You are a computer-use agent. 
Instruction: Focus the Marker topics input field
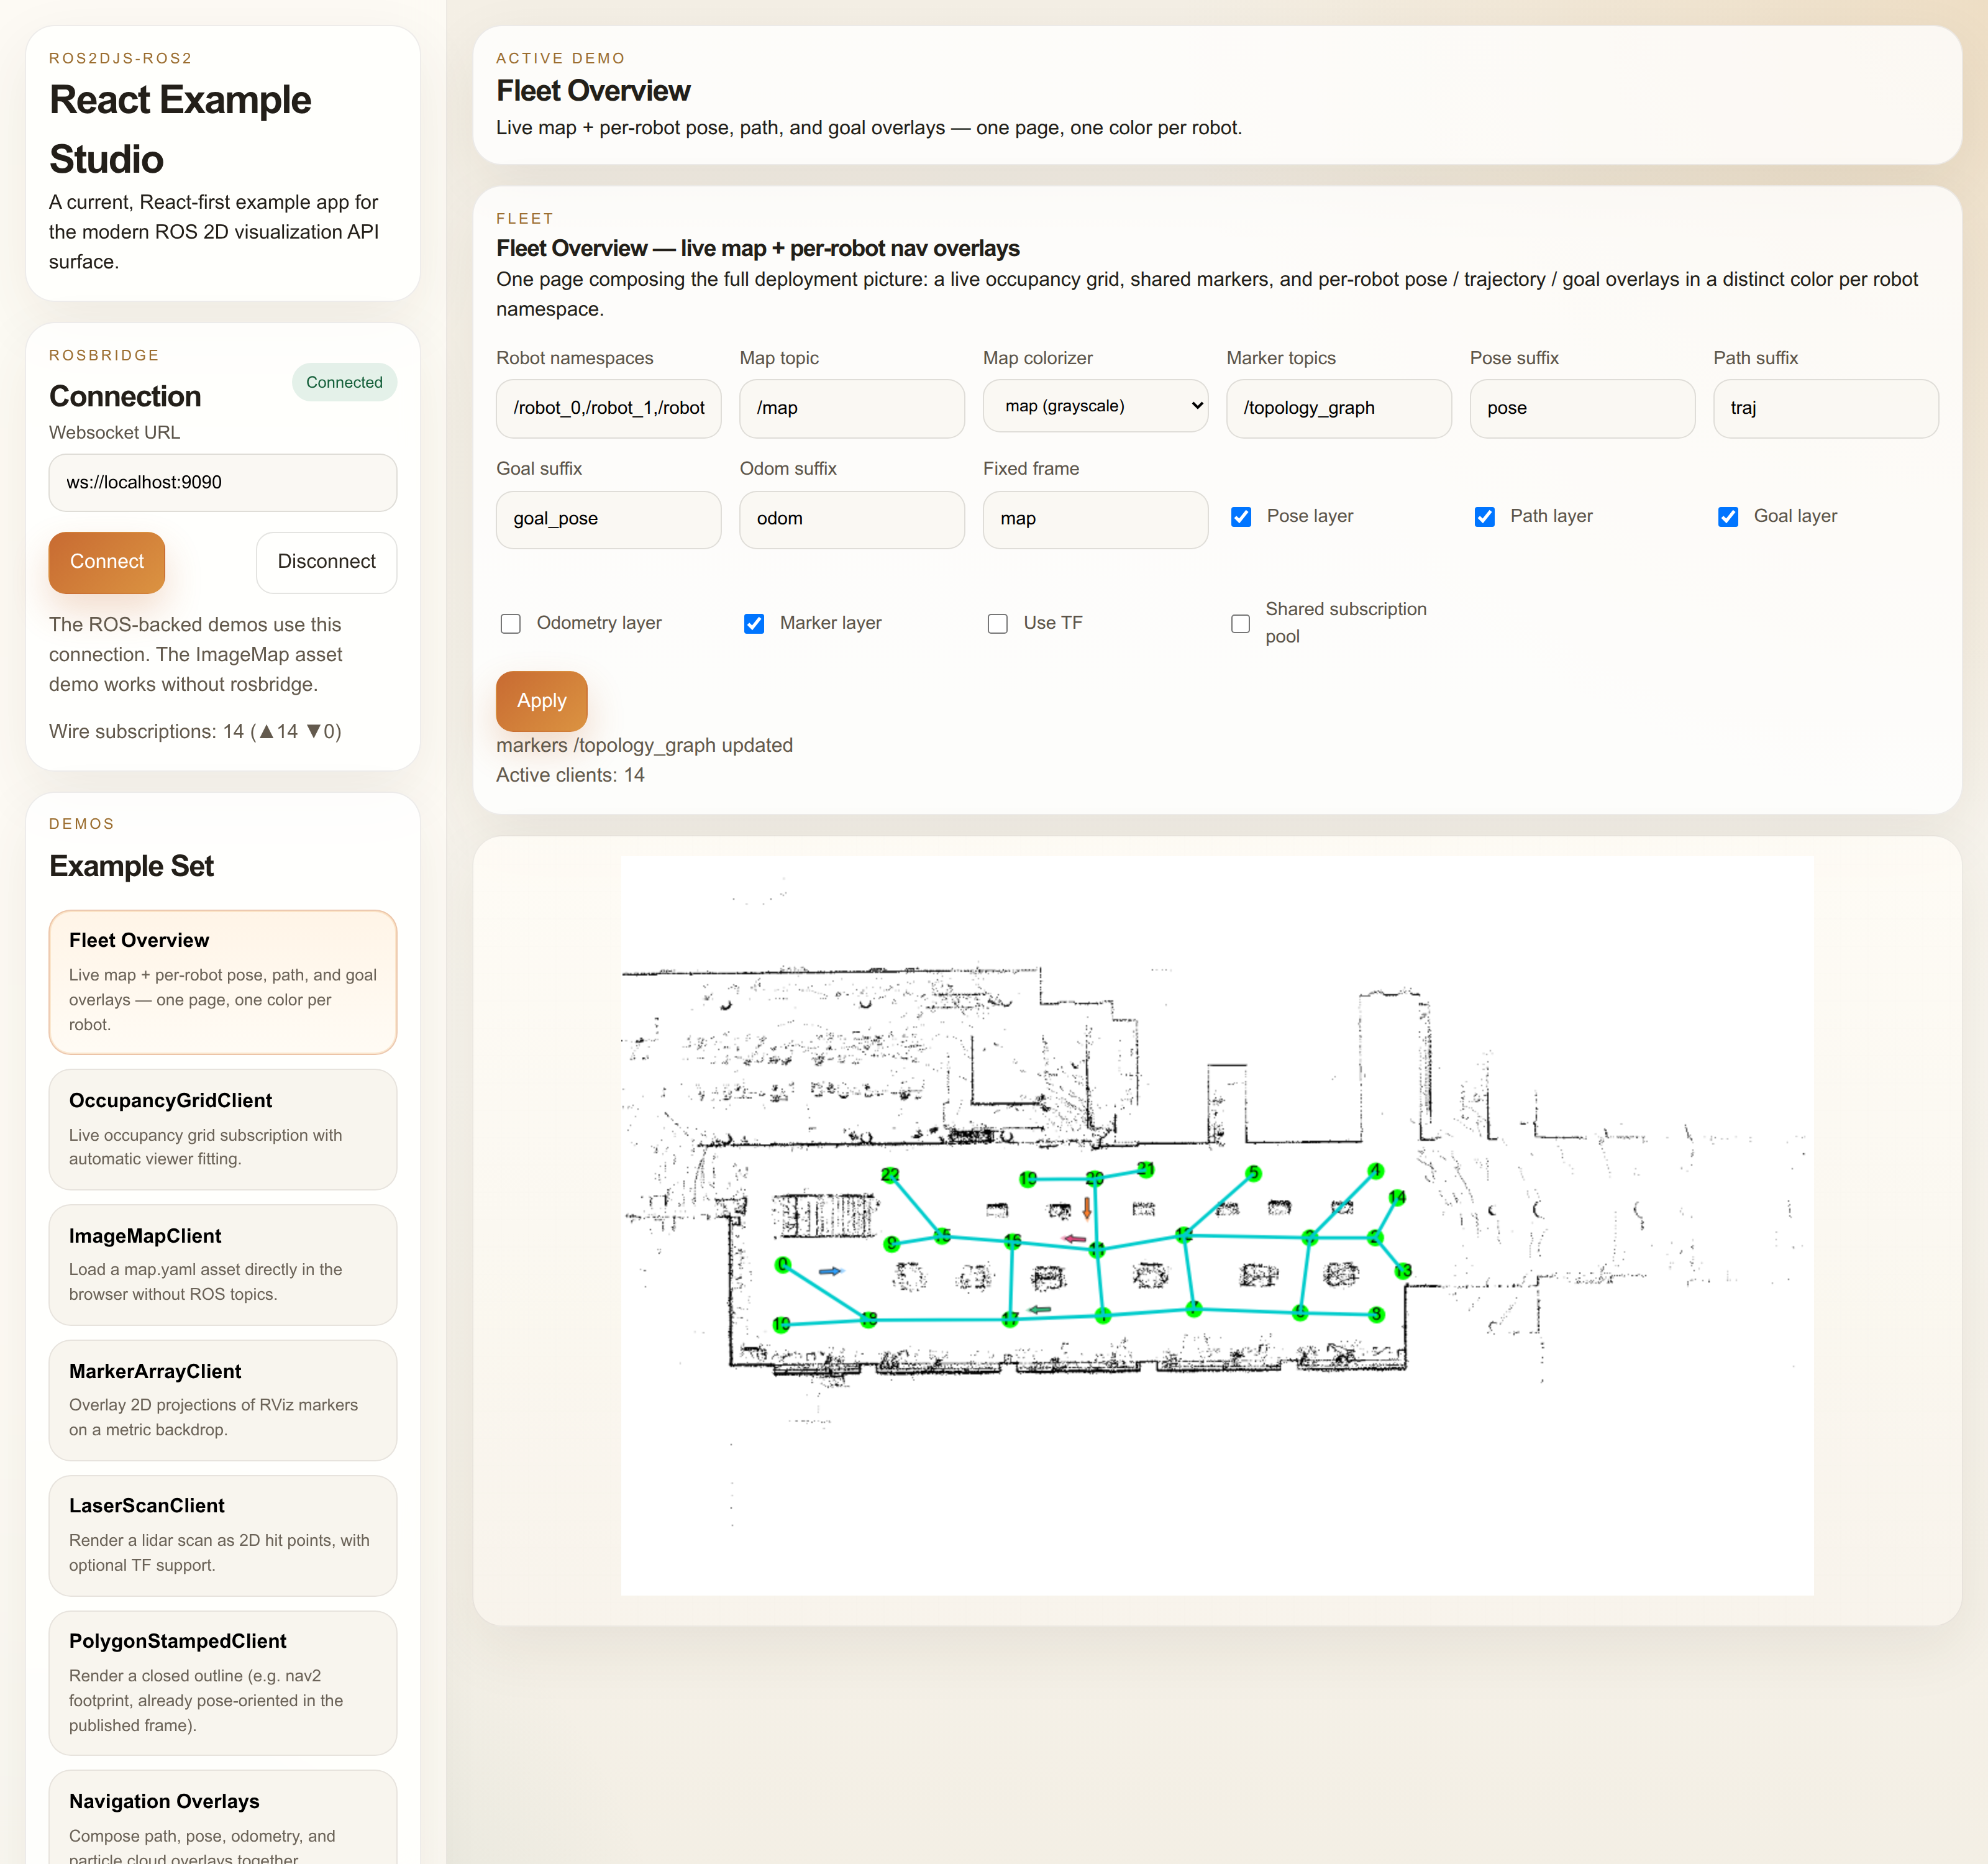click(1338, 408)
